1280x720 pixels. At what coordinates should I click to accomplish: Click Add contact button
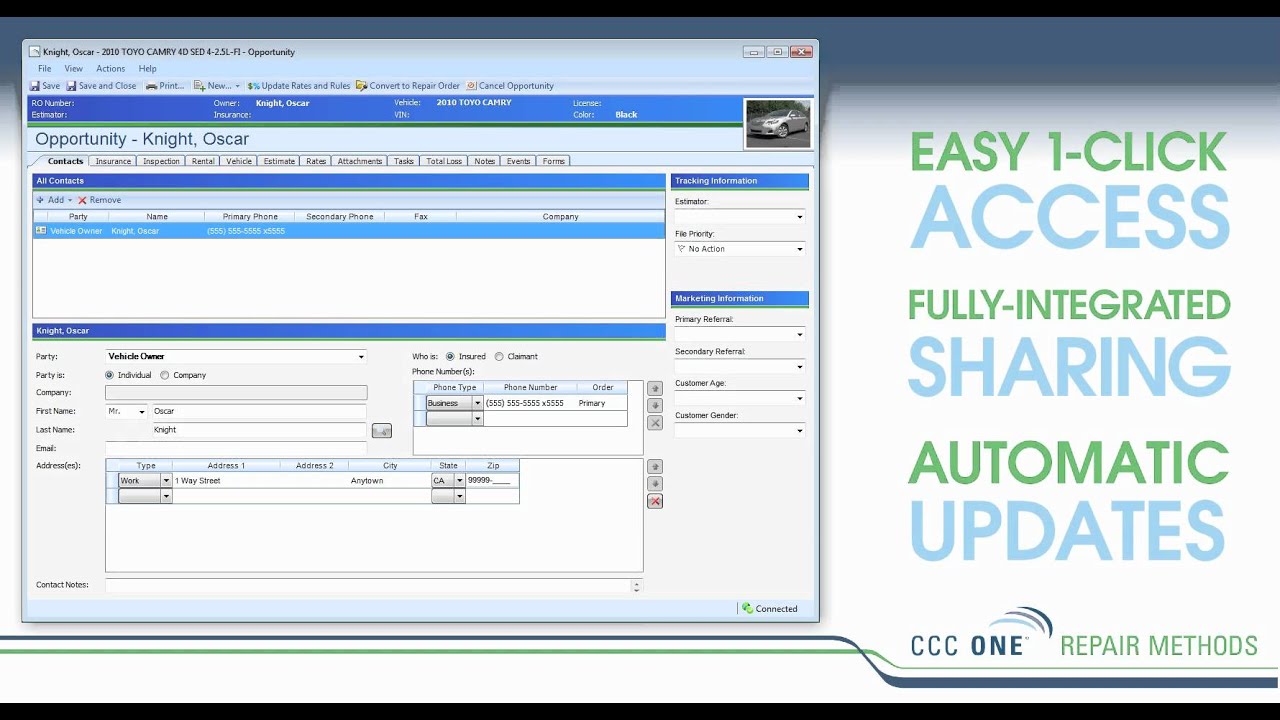click(x=54, y=200)
